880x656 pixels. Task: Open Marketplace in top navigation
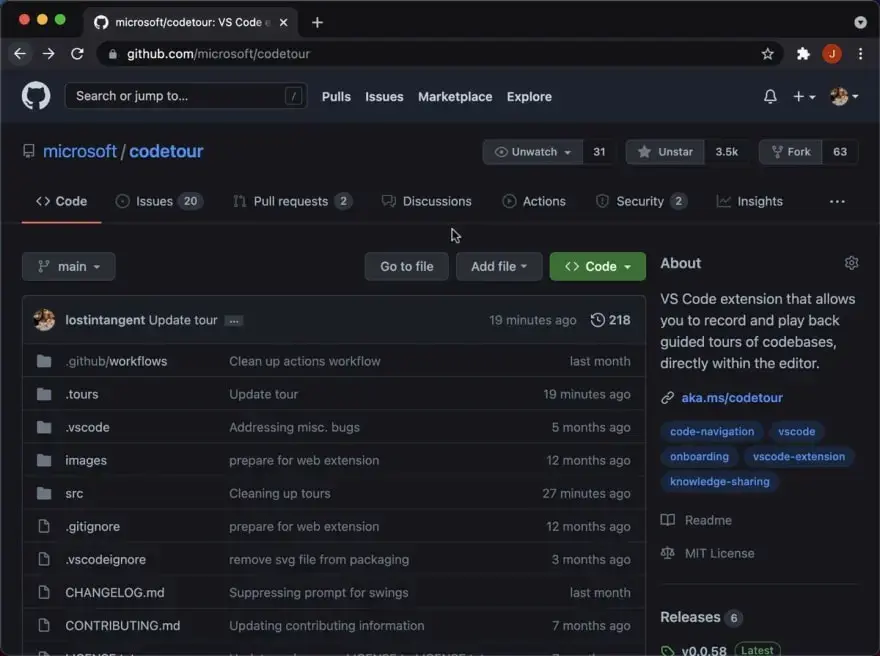tap(455, 97)
